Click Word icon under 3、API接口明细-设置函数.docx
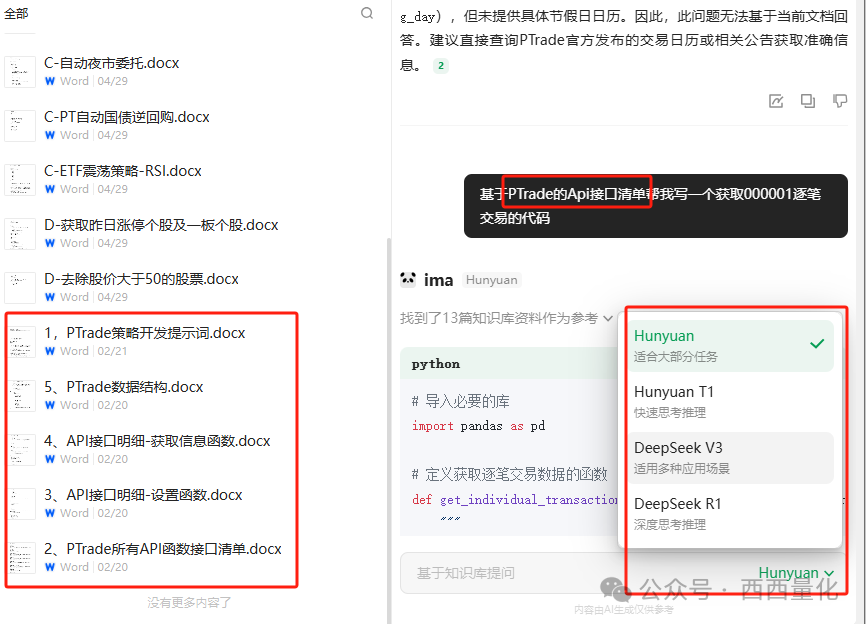The height and width of the screenshot is (624, 866). coord(50,513)
